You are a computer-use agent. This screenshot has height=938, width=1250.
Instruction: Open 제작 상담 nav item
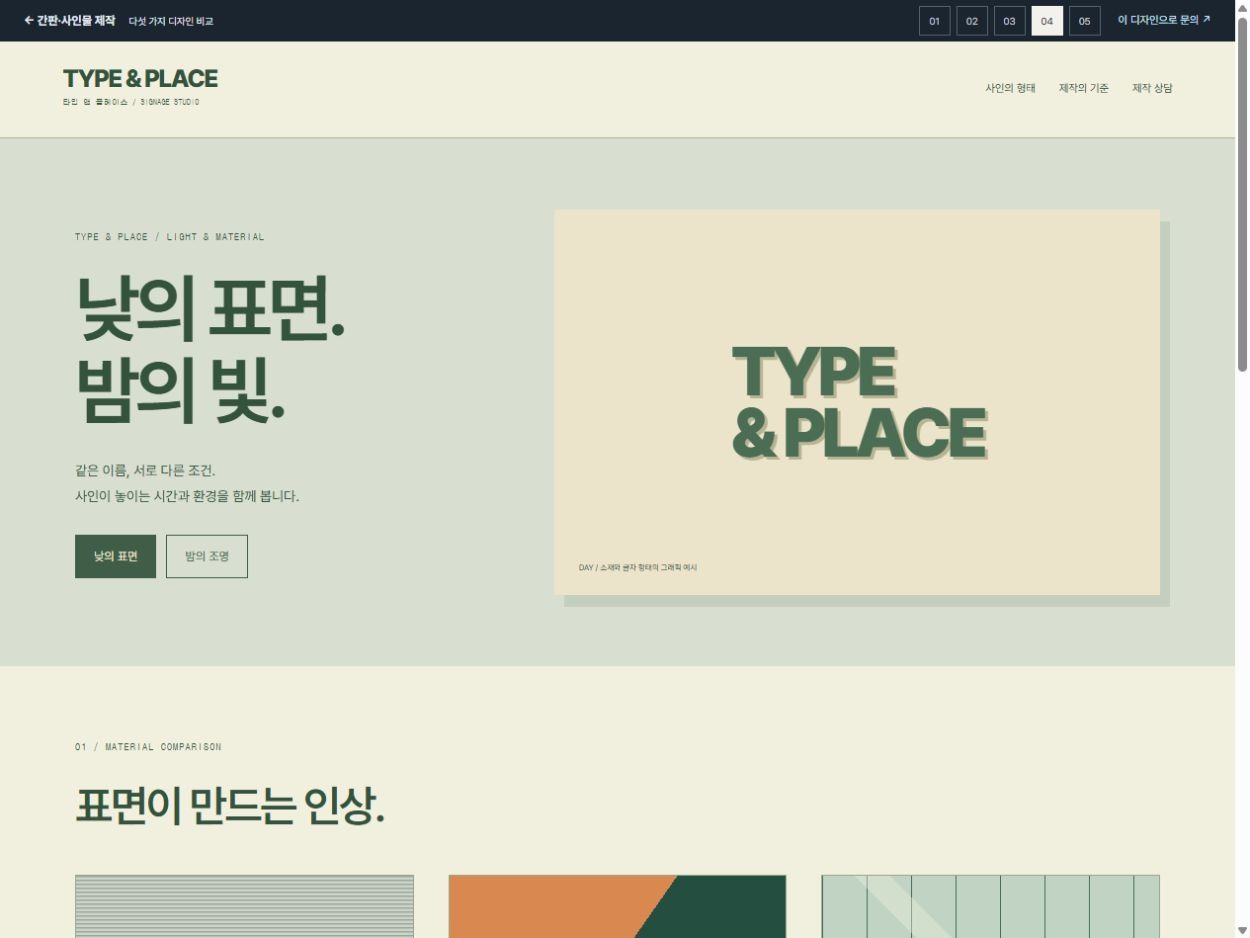click(1152, 88)
